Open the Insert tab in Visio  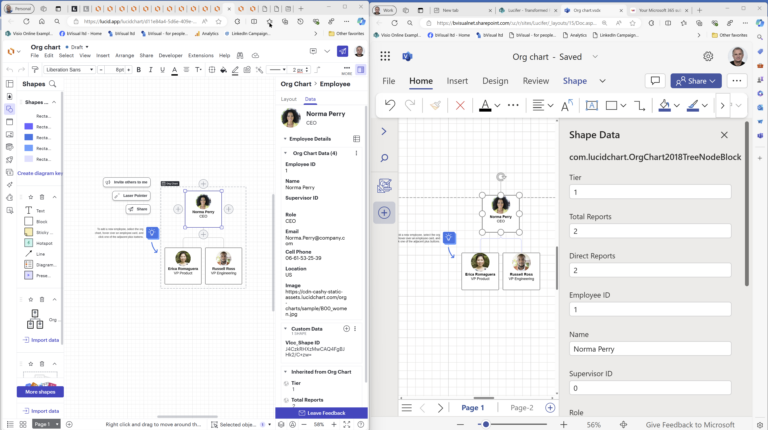[x=457, y=81]
